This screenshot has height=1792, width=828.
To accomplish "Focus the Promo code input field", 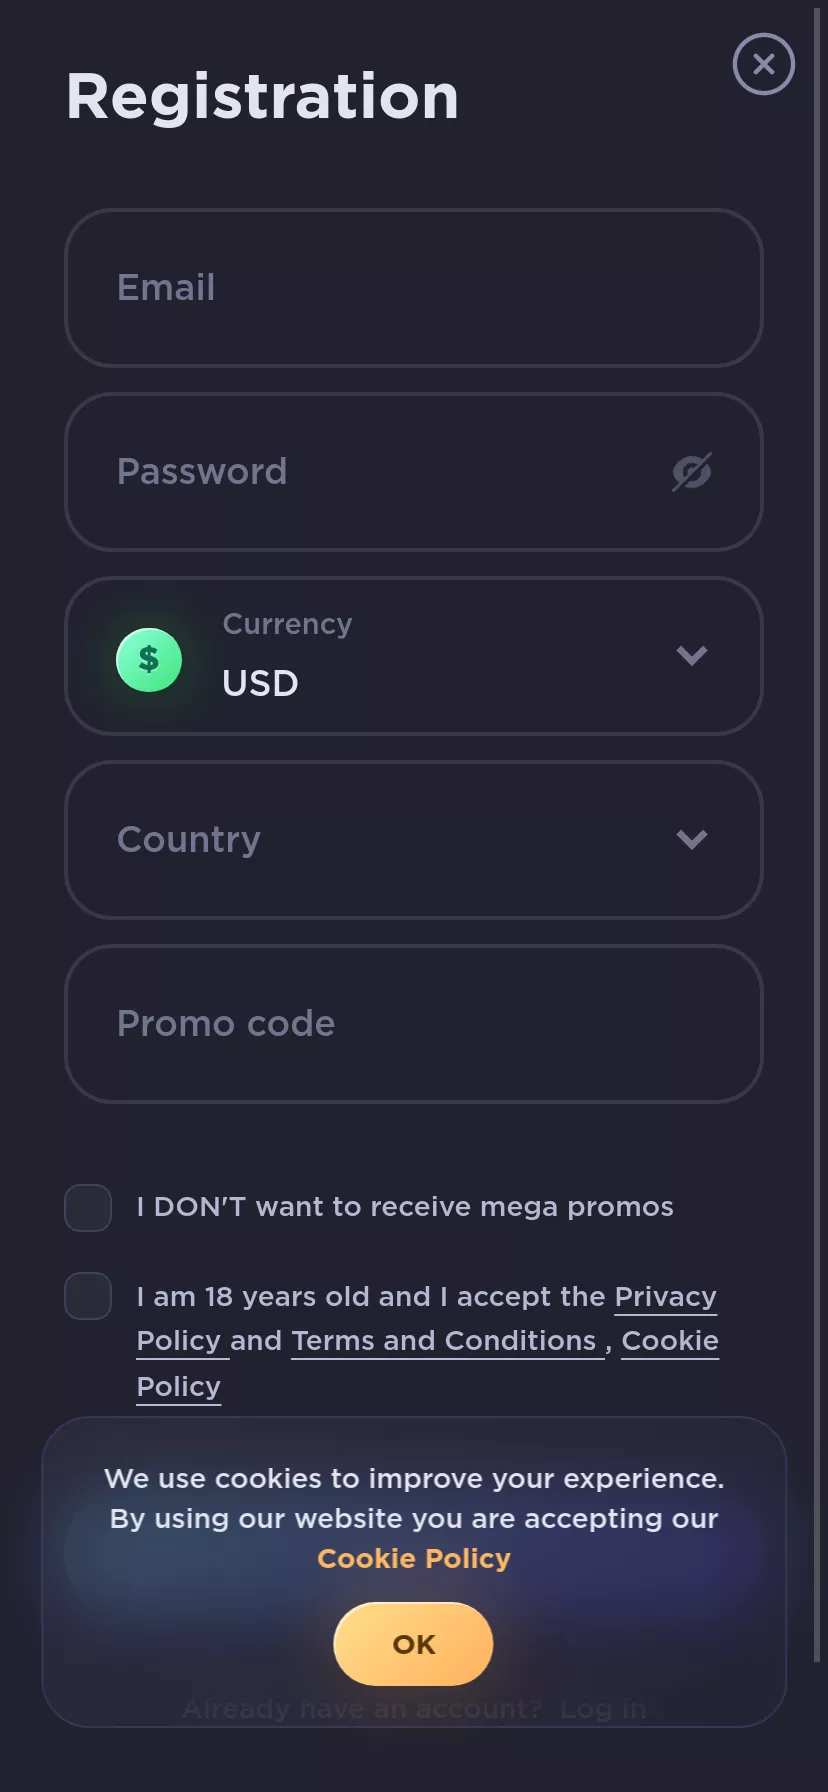I will (414, 1024).
